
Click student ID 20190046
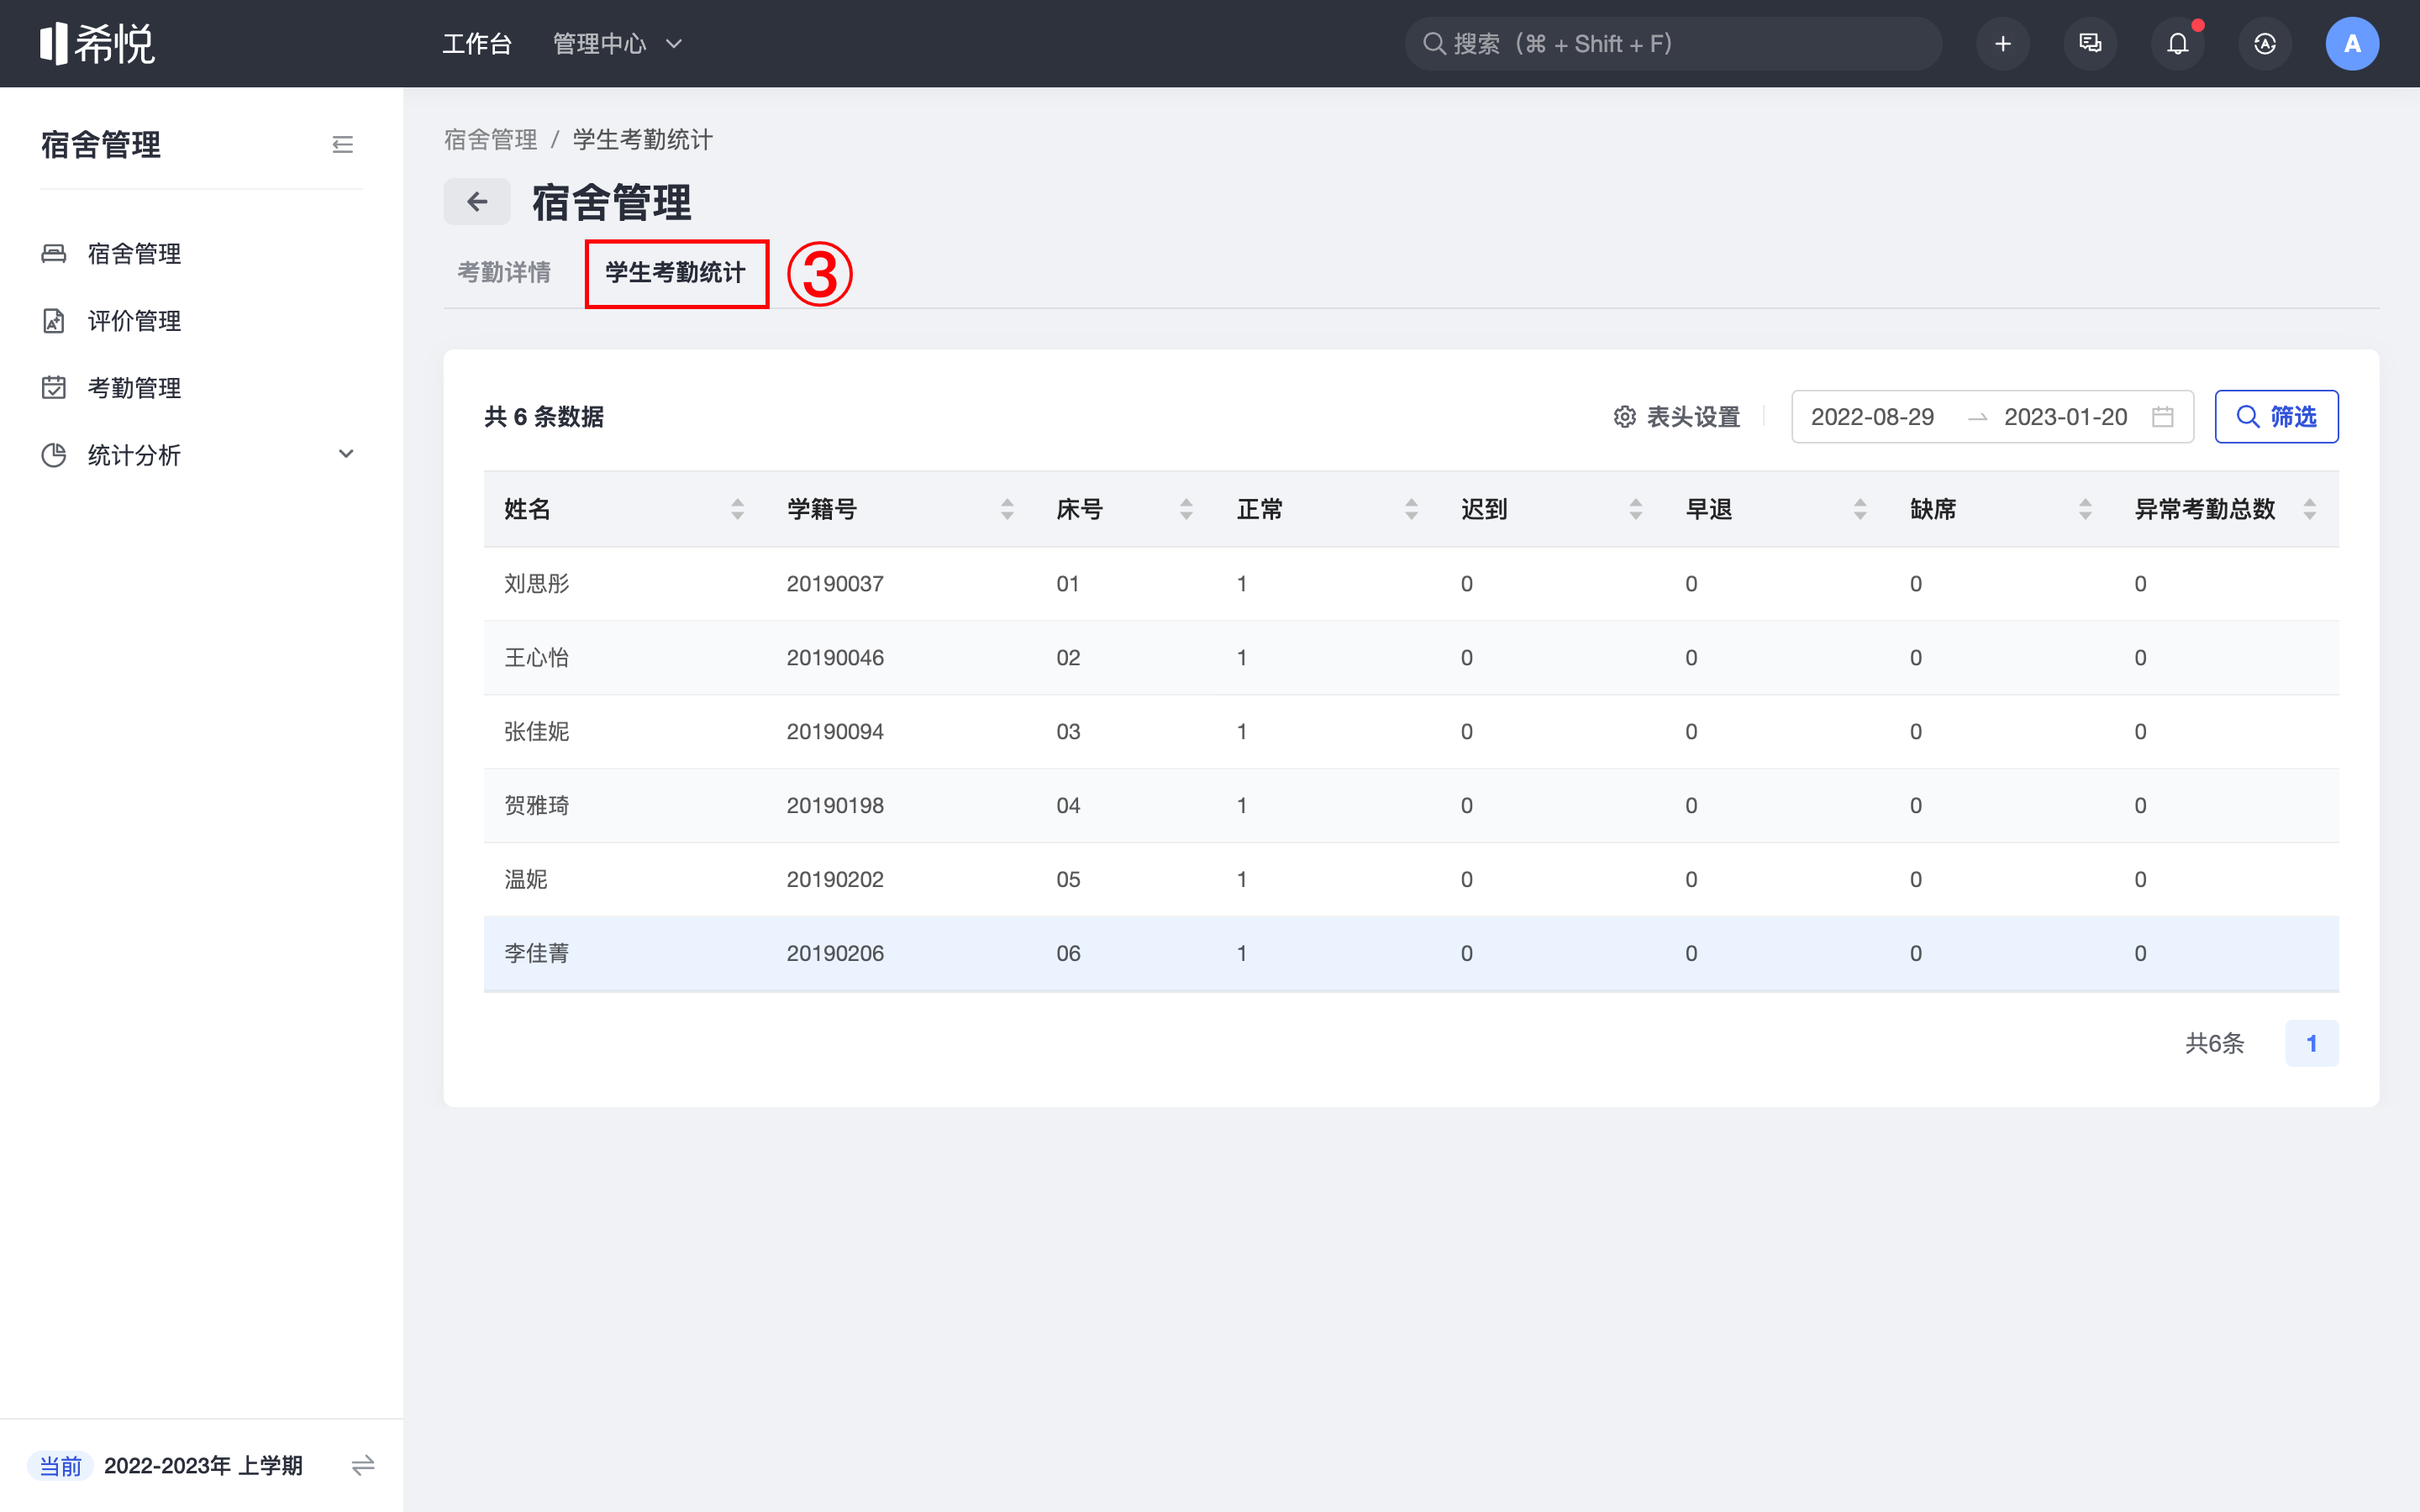[x=835, y=658]
